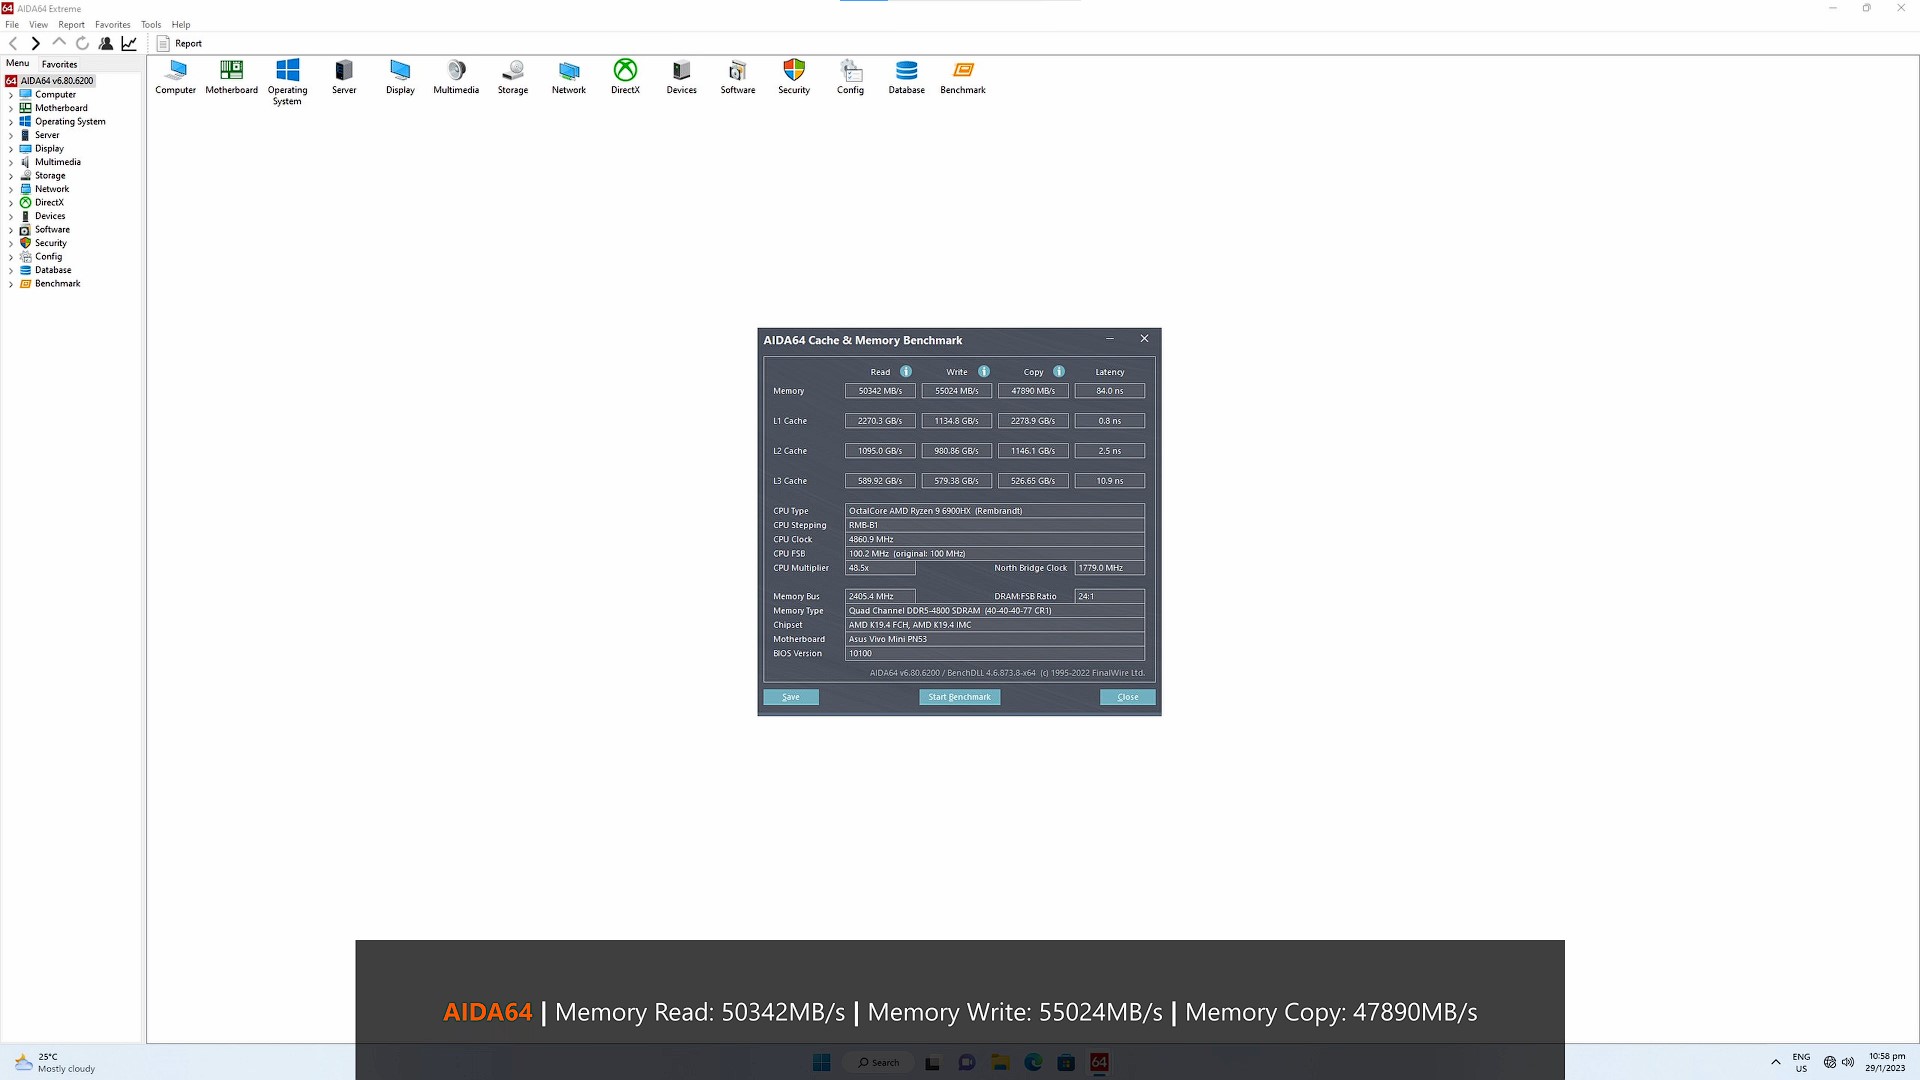Viewport: 1920px width, 1080px height.
Task: Open the Display category icon
Action: coord(400,77)
